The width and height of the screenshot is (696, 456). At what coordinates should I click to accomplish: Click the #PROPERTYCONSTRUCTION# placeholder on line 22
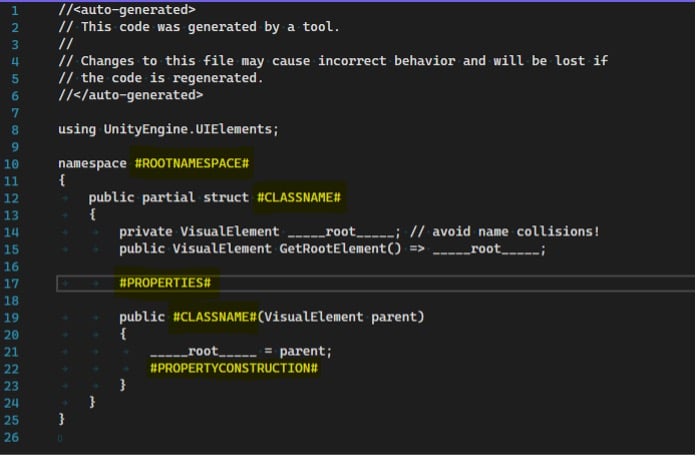pos(234,368)
